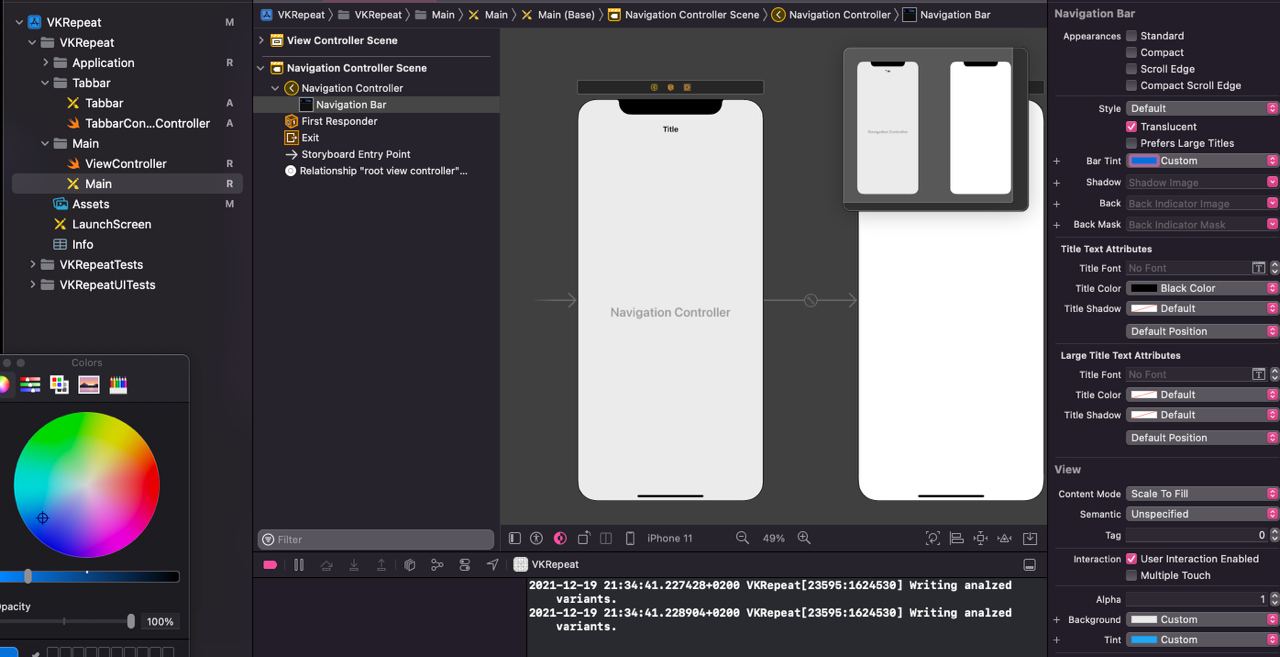Image resolution: width=1280 pixels, height=657 pixels.
Task: Hide the console pane using bottom-right icon
Action: (1029, 565)
